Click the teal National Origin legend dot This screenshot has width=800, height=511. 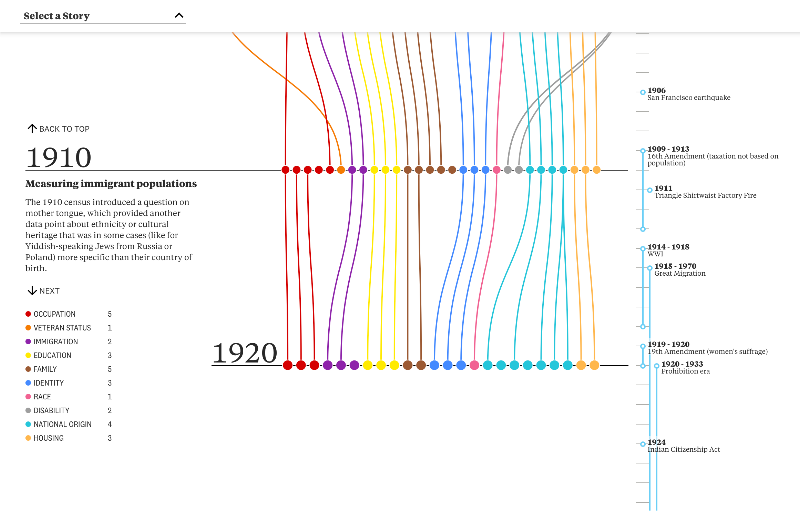[28, 424]
